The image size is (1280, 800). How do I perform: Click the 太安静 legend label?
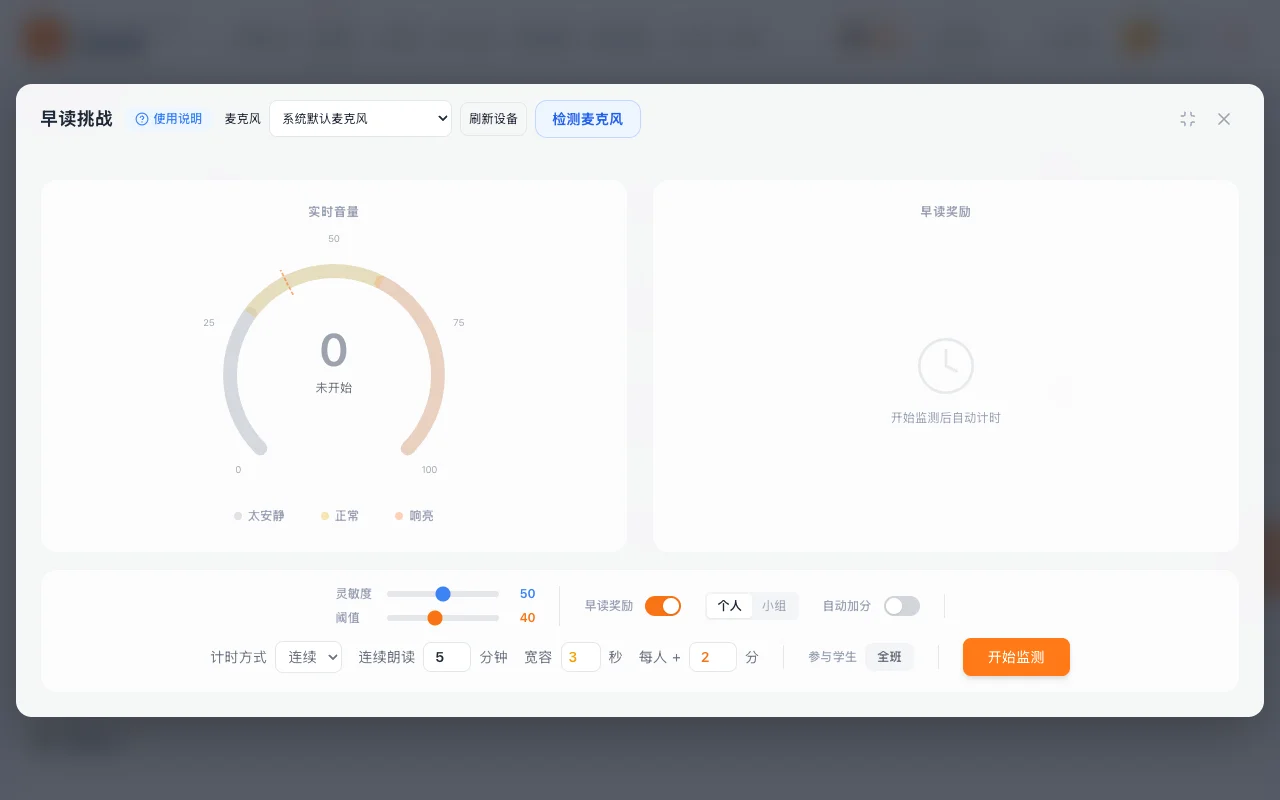click(x=266, y=516)
